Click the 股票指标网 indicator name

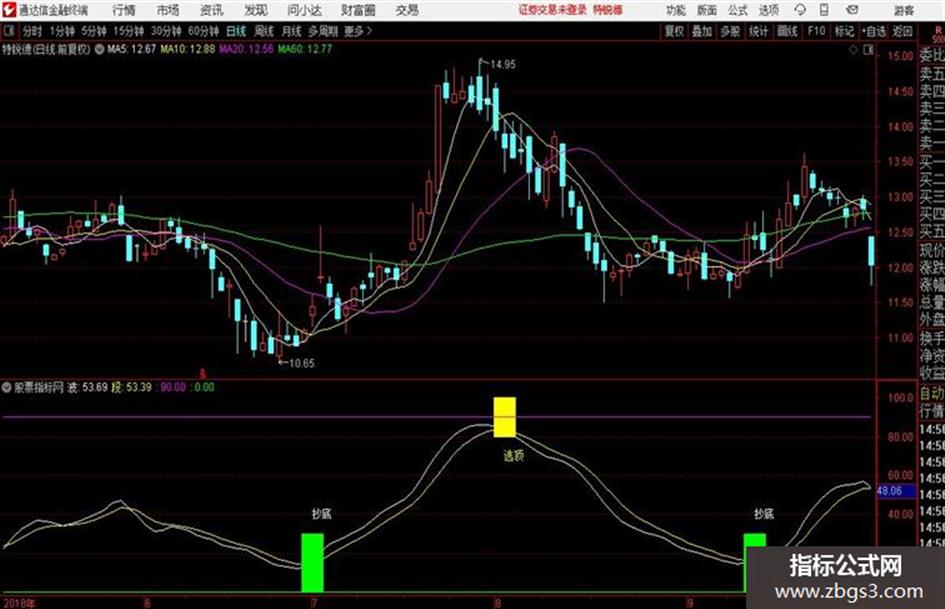pos(39,387)
